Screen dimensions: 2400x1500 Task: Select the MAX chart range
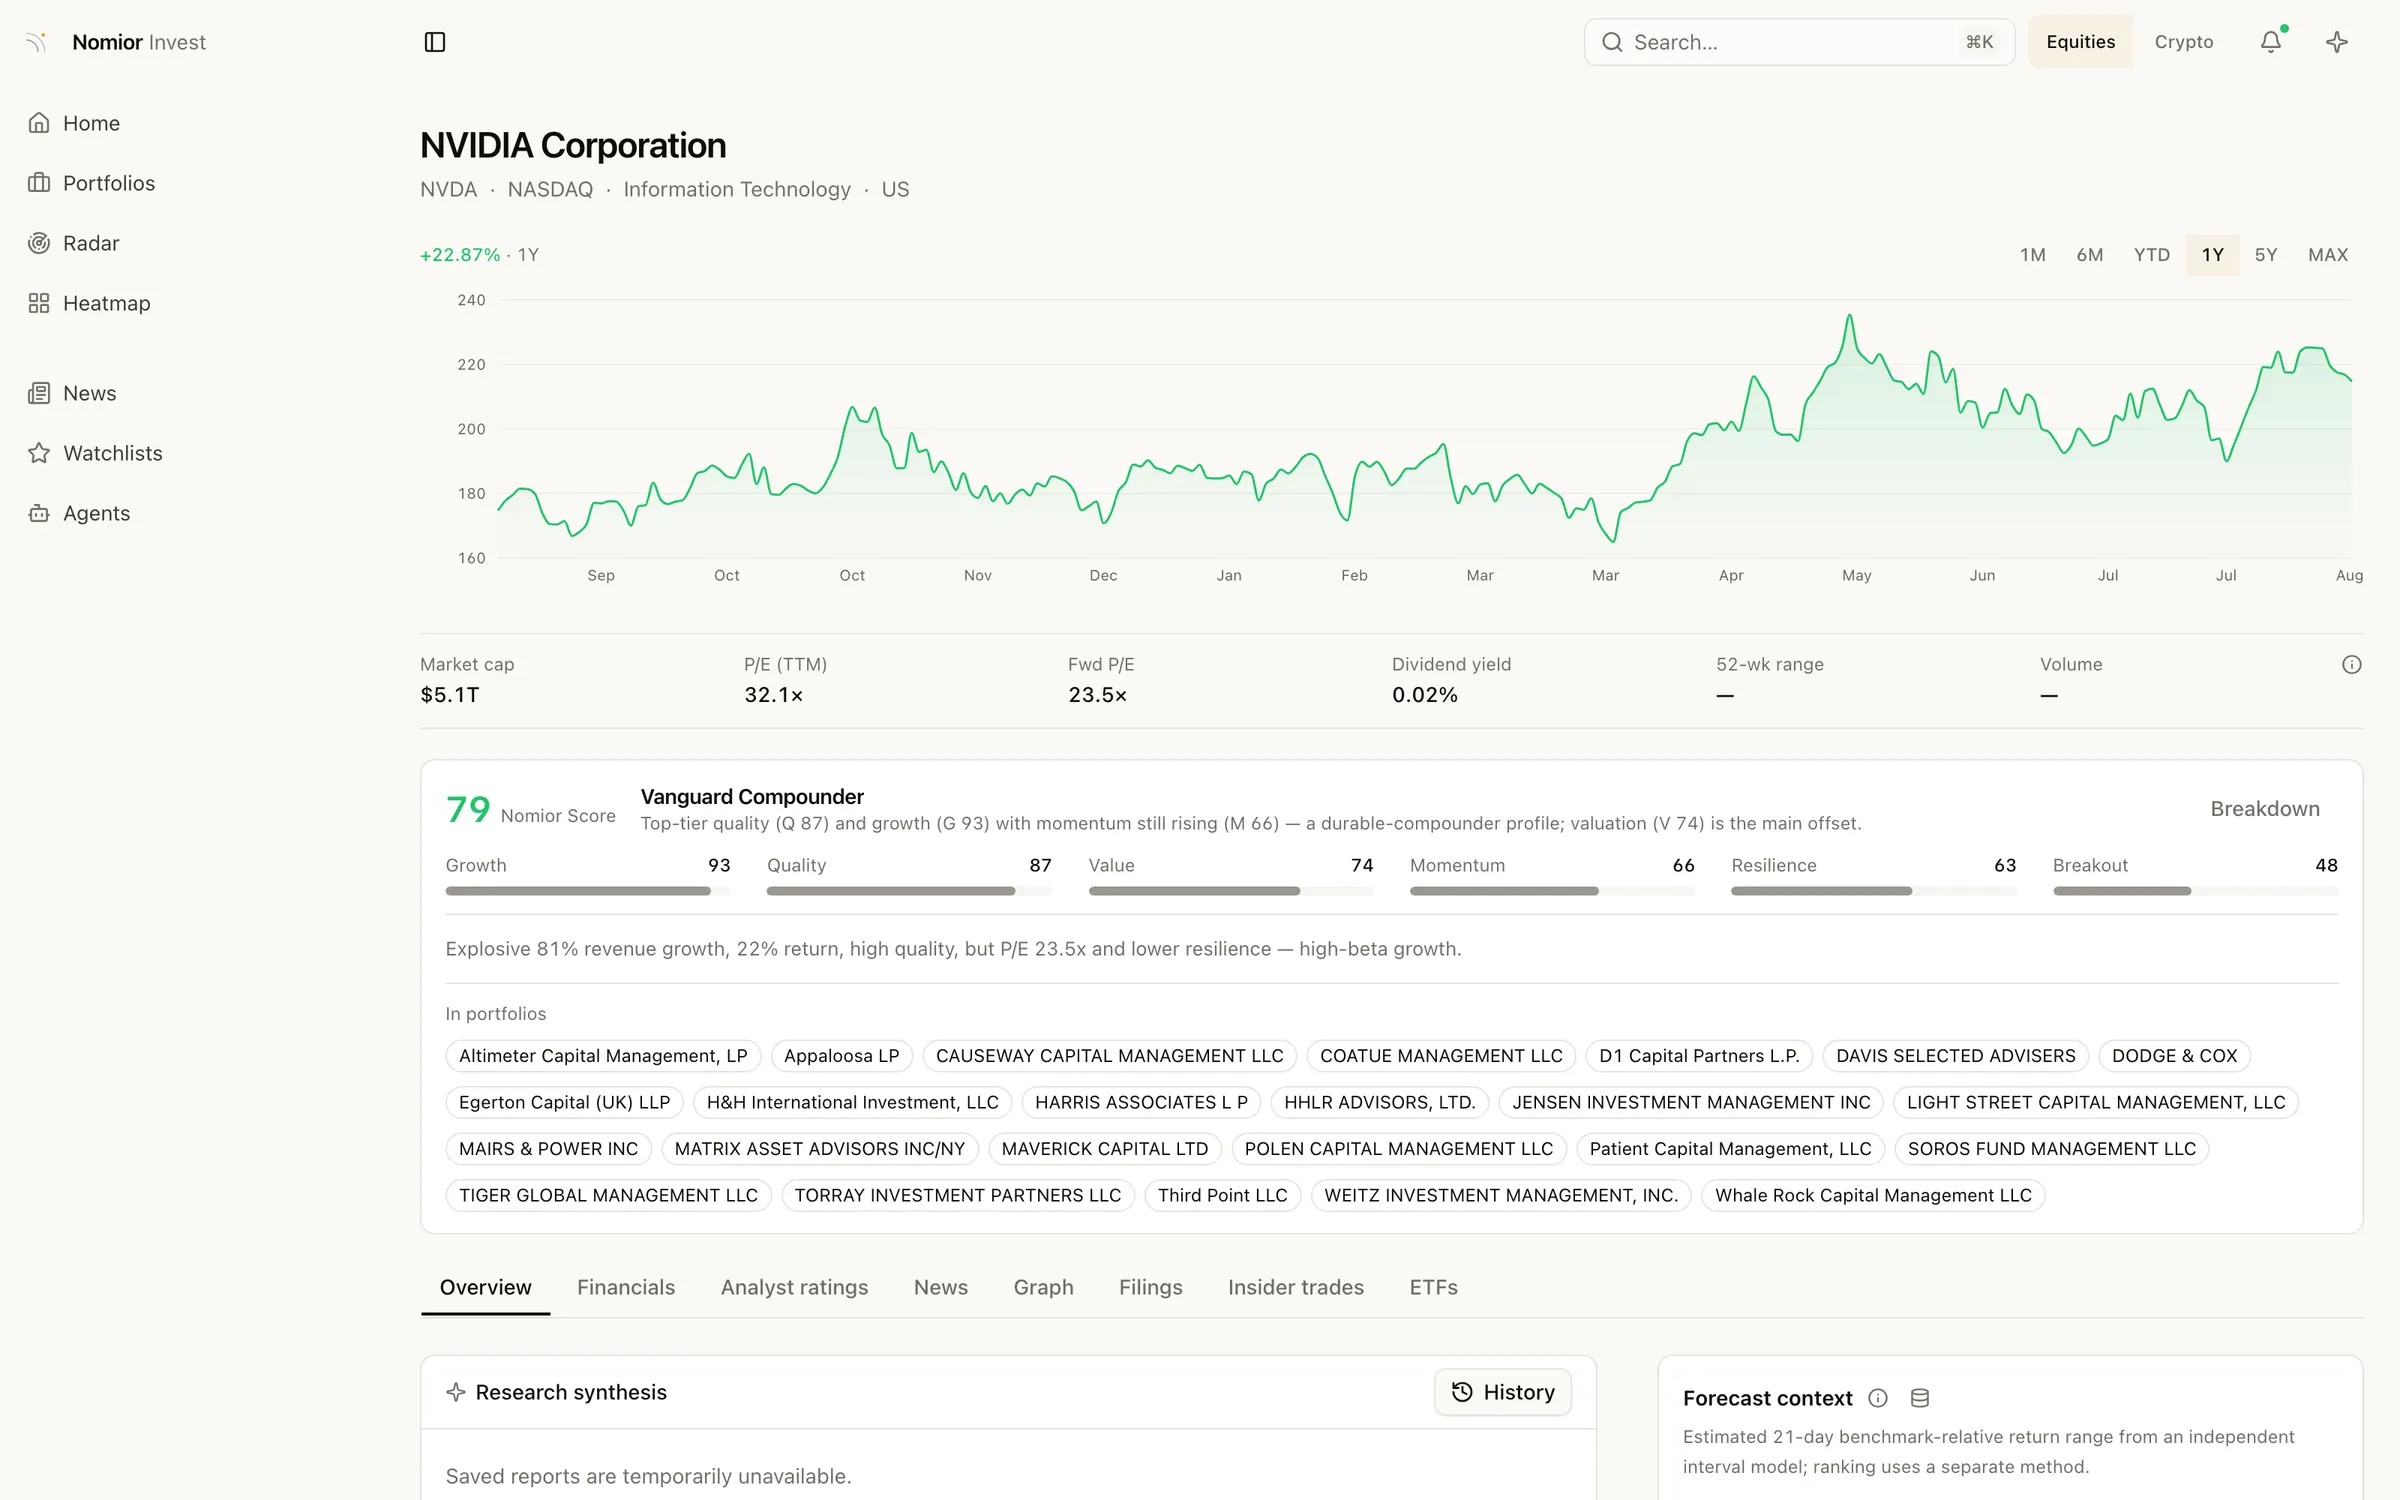coord(2328,255)
